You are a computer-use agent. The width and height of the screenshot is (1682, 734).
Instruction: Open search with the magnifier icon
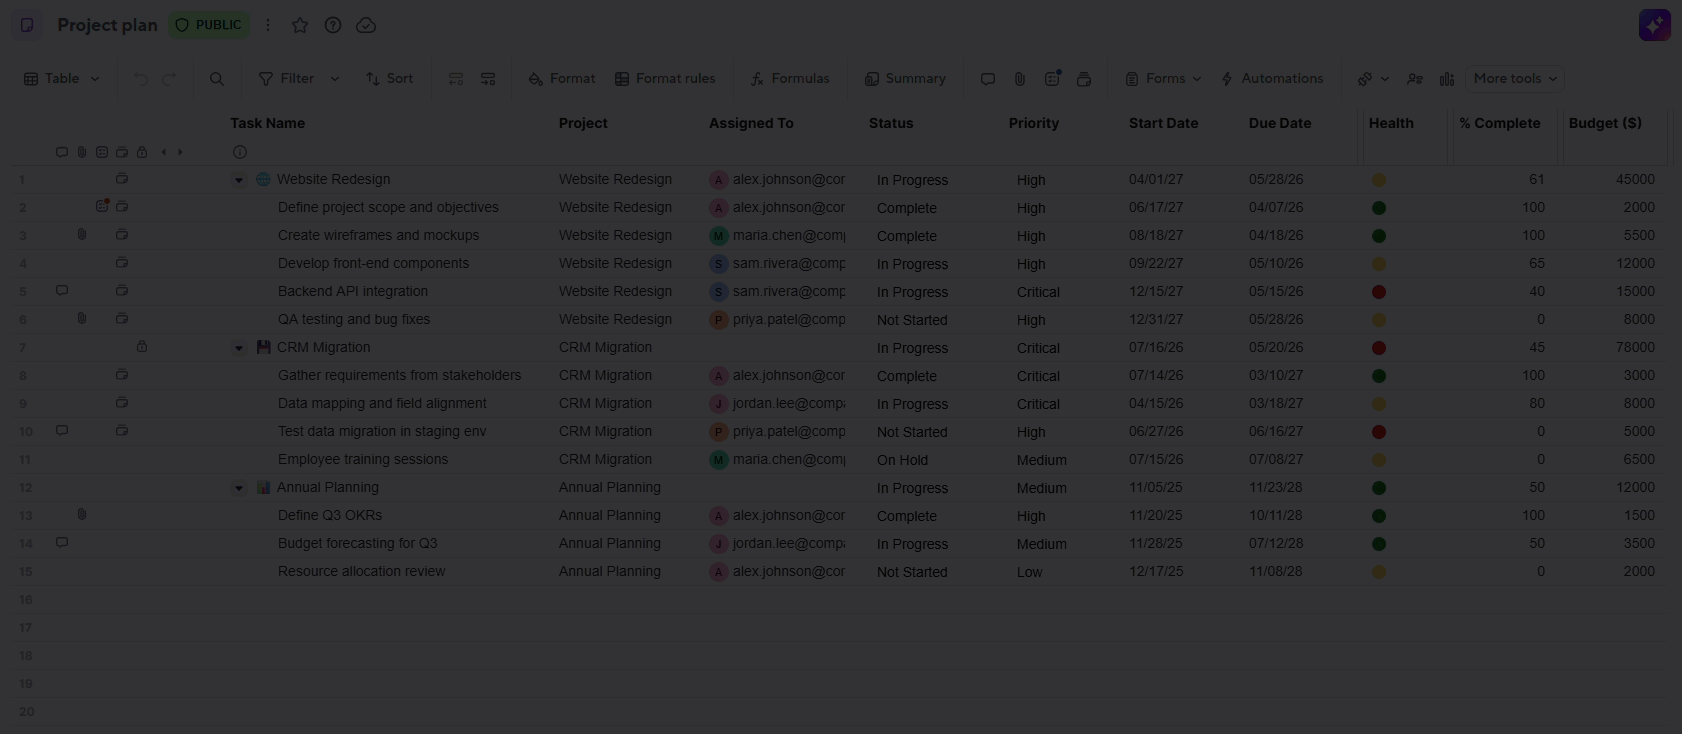click(216, 79)
